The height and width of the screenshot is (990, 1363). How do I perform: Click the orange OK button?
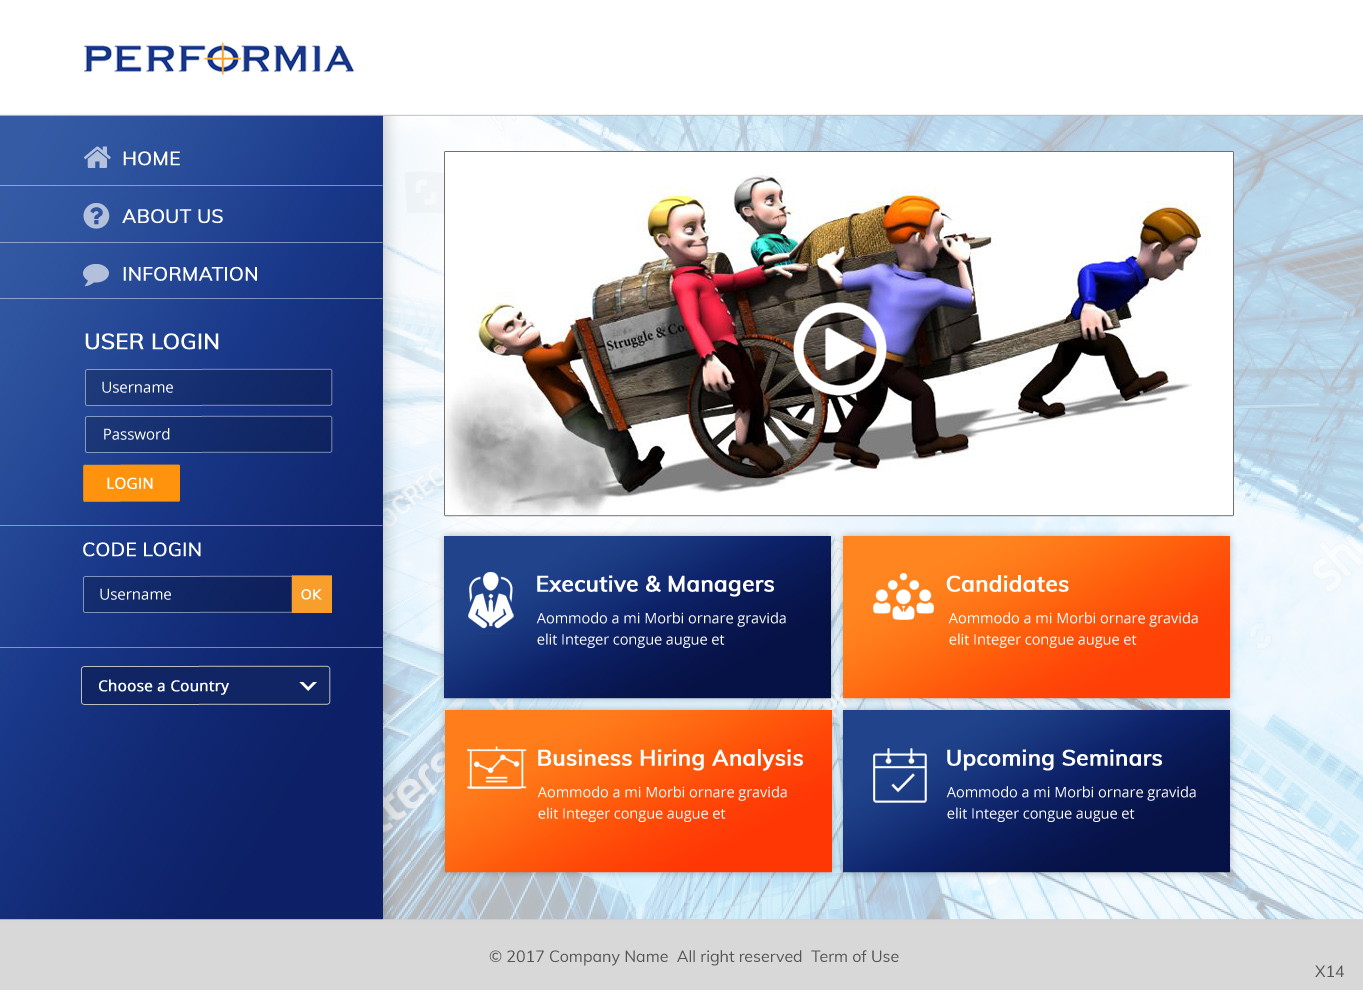point(311,594)
